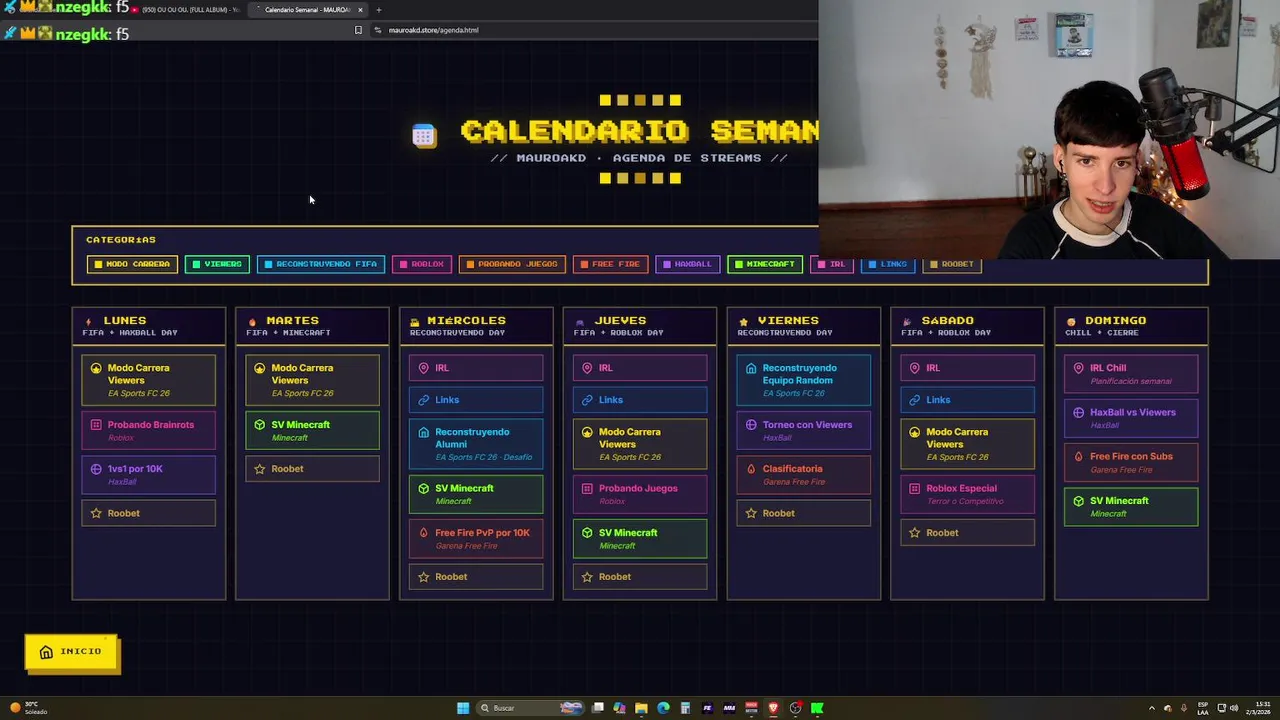Screen dimensions: 1280x720
Task: Open the Windows Start menu
Action: tap(463, 708)
